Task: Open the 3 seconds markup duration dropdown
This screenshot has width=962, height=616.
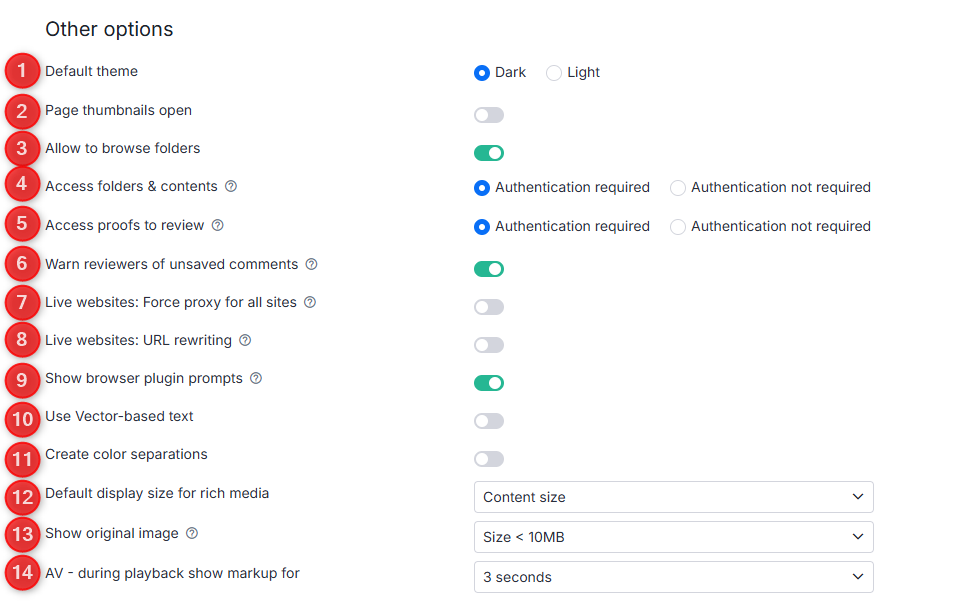Action: pyautogui.click(x=673, y=577)
